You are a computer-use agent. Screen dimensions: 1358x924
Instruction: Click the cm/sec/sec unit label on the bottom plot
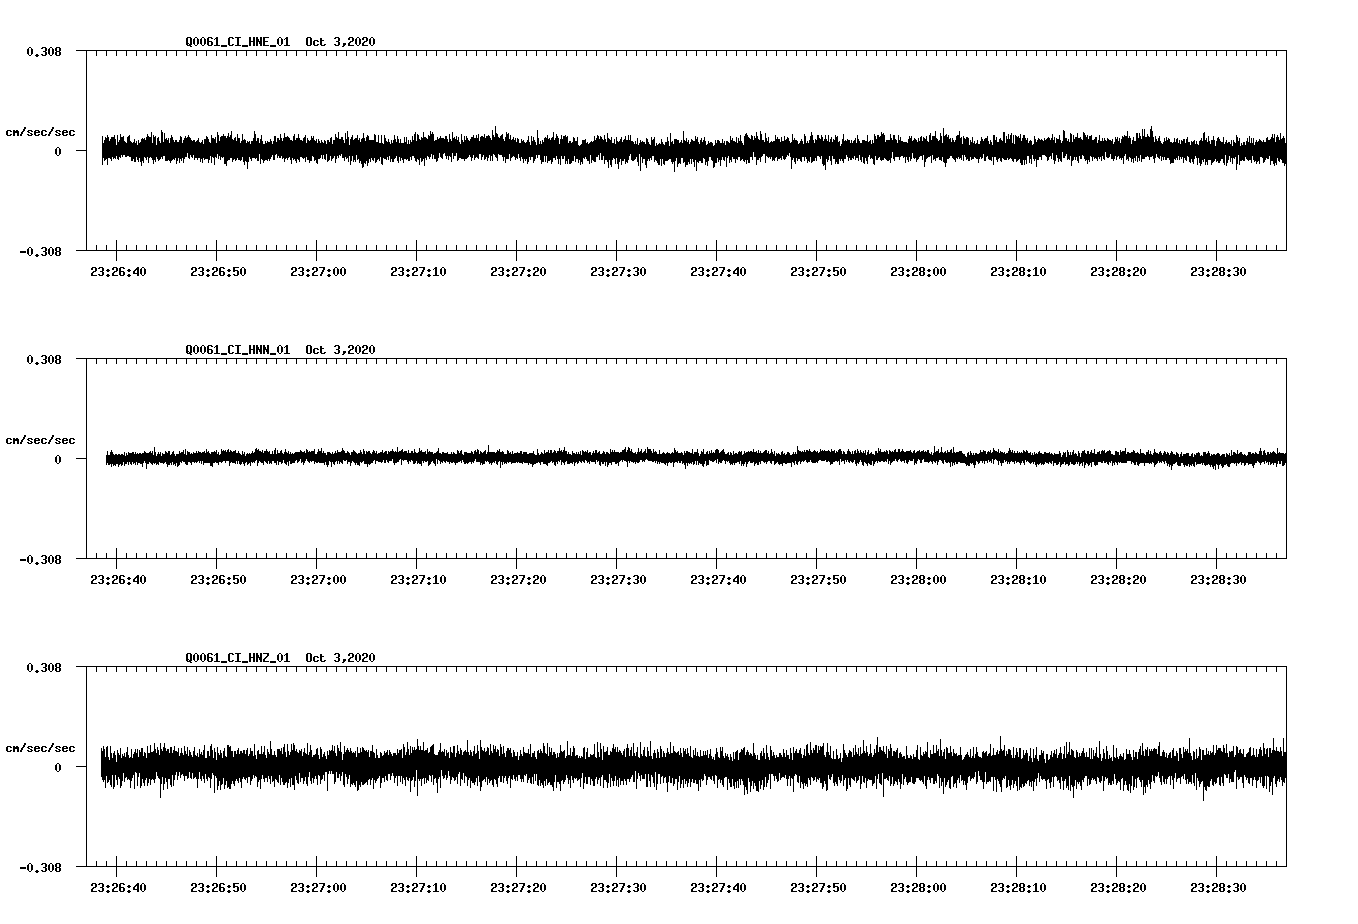[41, 747]
